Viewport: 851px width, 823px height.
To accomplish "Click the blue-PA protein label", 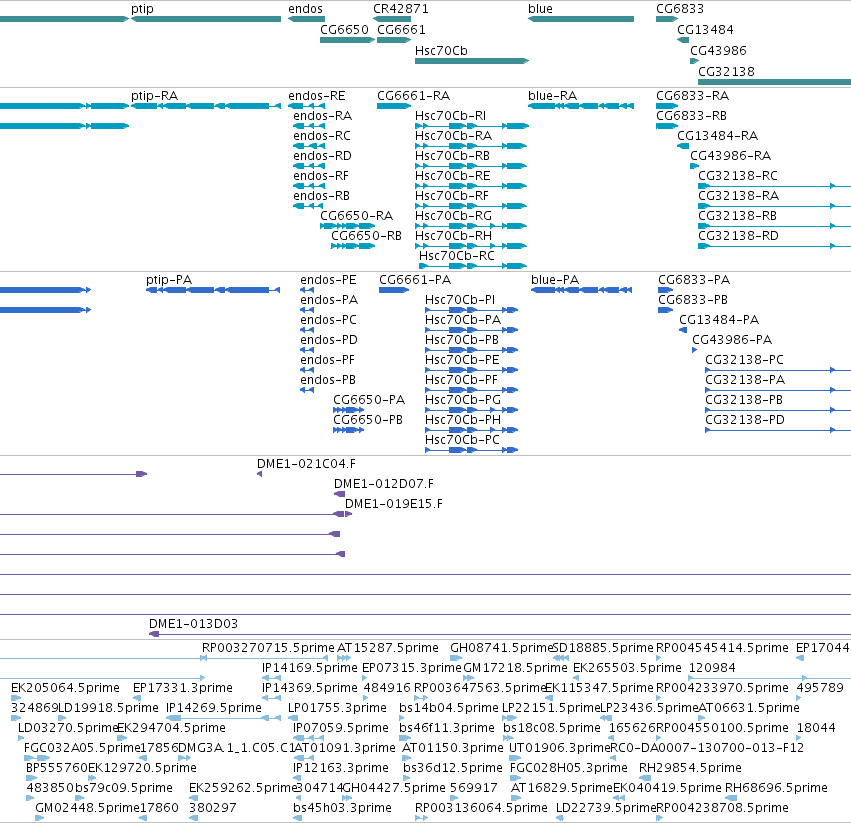I will (x=555, y=280).
